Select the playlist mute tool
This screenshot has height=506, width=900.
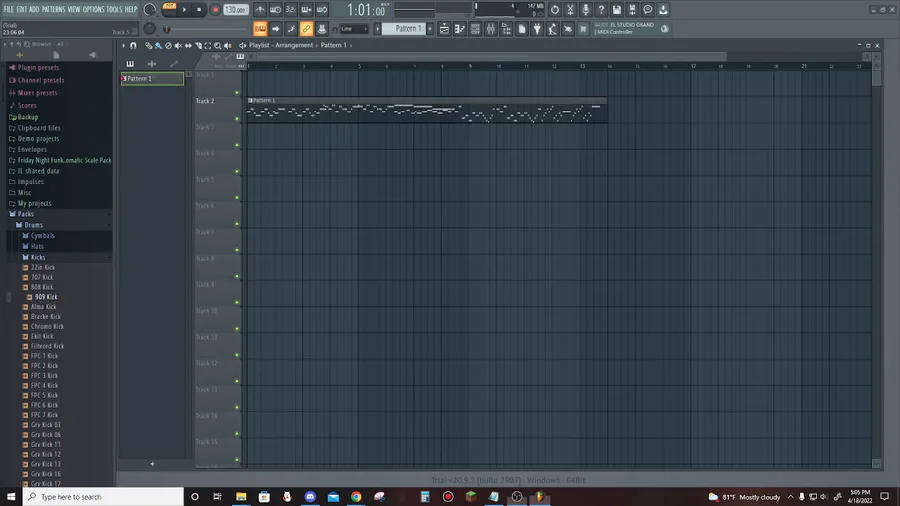pos(178,45)
